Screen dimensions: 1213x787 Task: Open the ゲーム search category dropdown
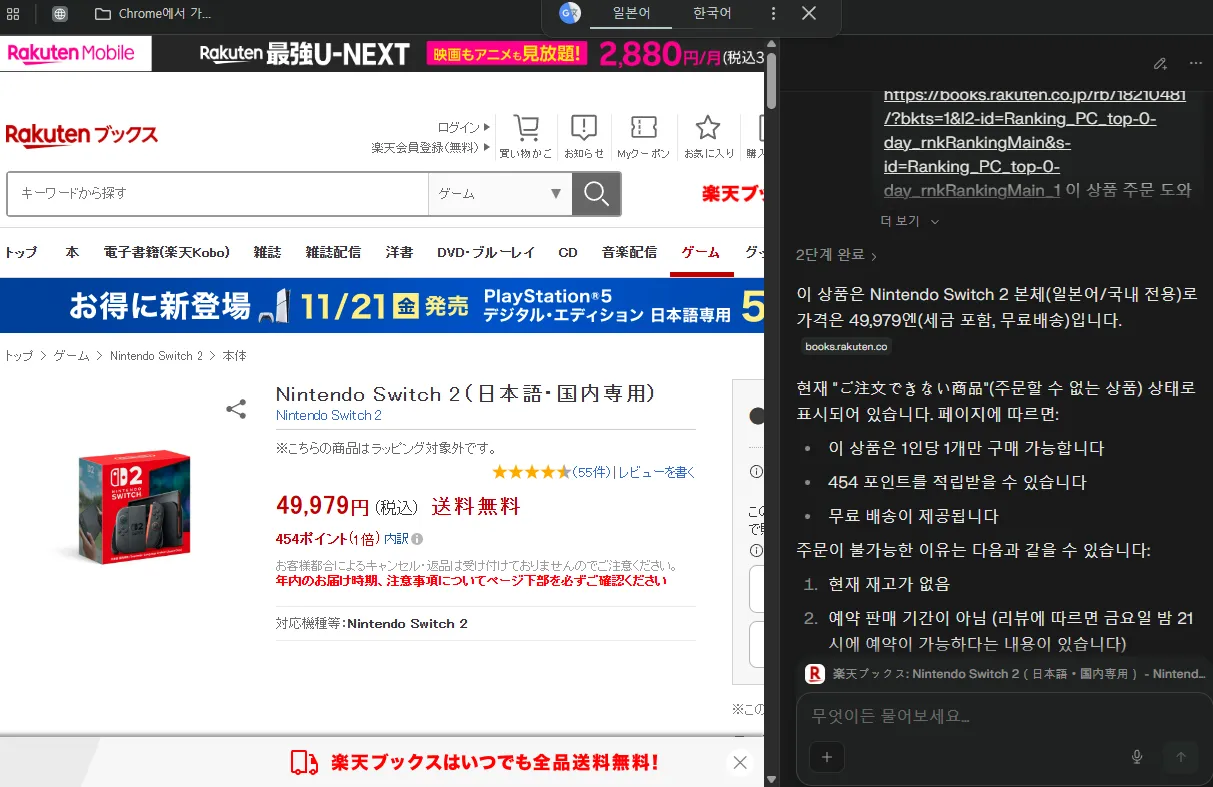point(500,194)
